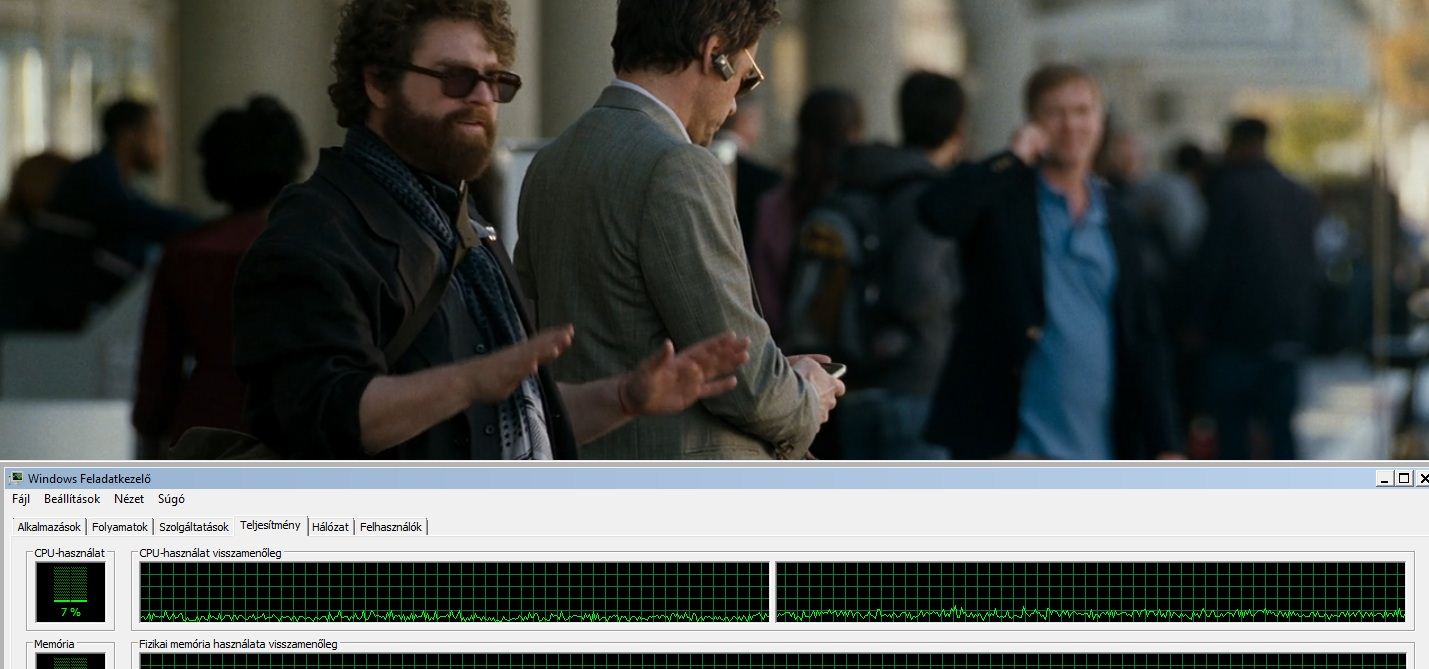Screen dimensions: 1429x669
Task: Open the Beállítások menu
Action: [x=72, y=499]
